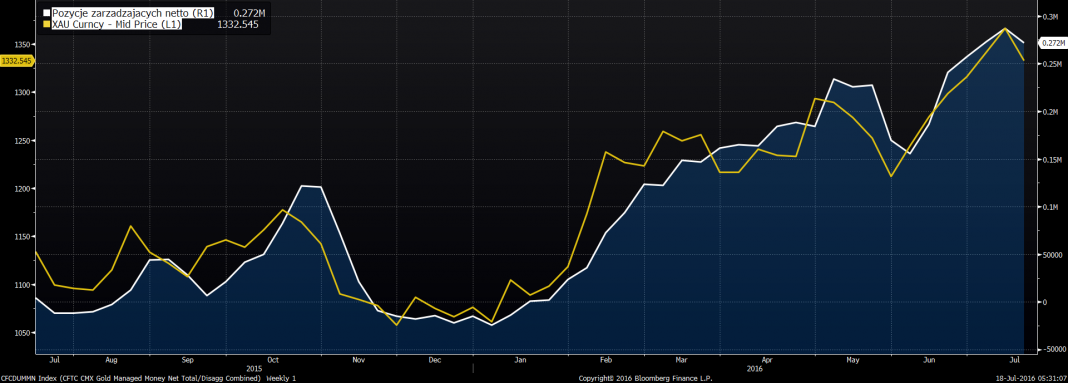The image size is (1068, 383).
Task: Click the white 0.272M value tag on right axis
Action: click(1052, 43)
